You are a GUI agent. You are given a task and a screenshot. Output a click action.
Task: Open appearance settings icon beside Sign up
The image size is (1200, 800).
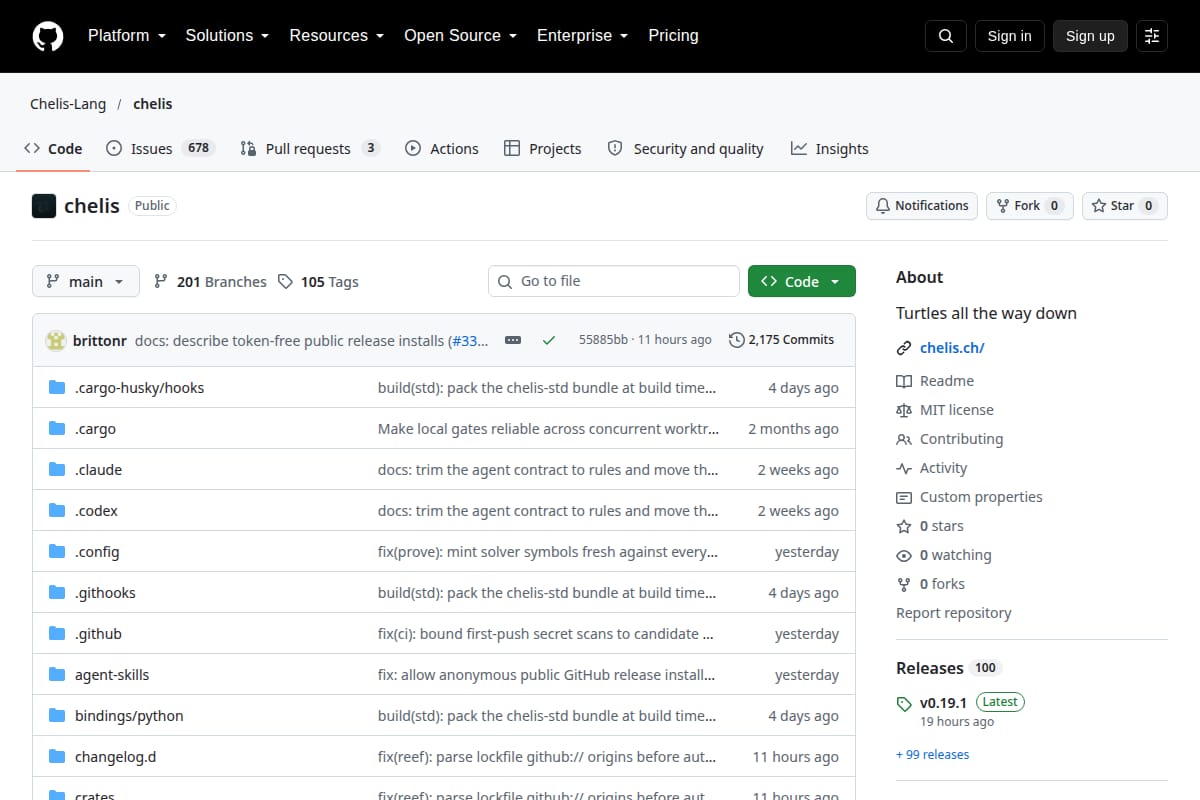click(x=1152, y=36)
